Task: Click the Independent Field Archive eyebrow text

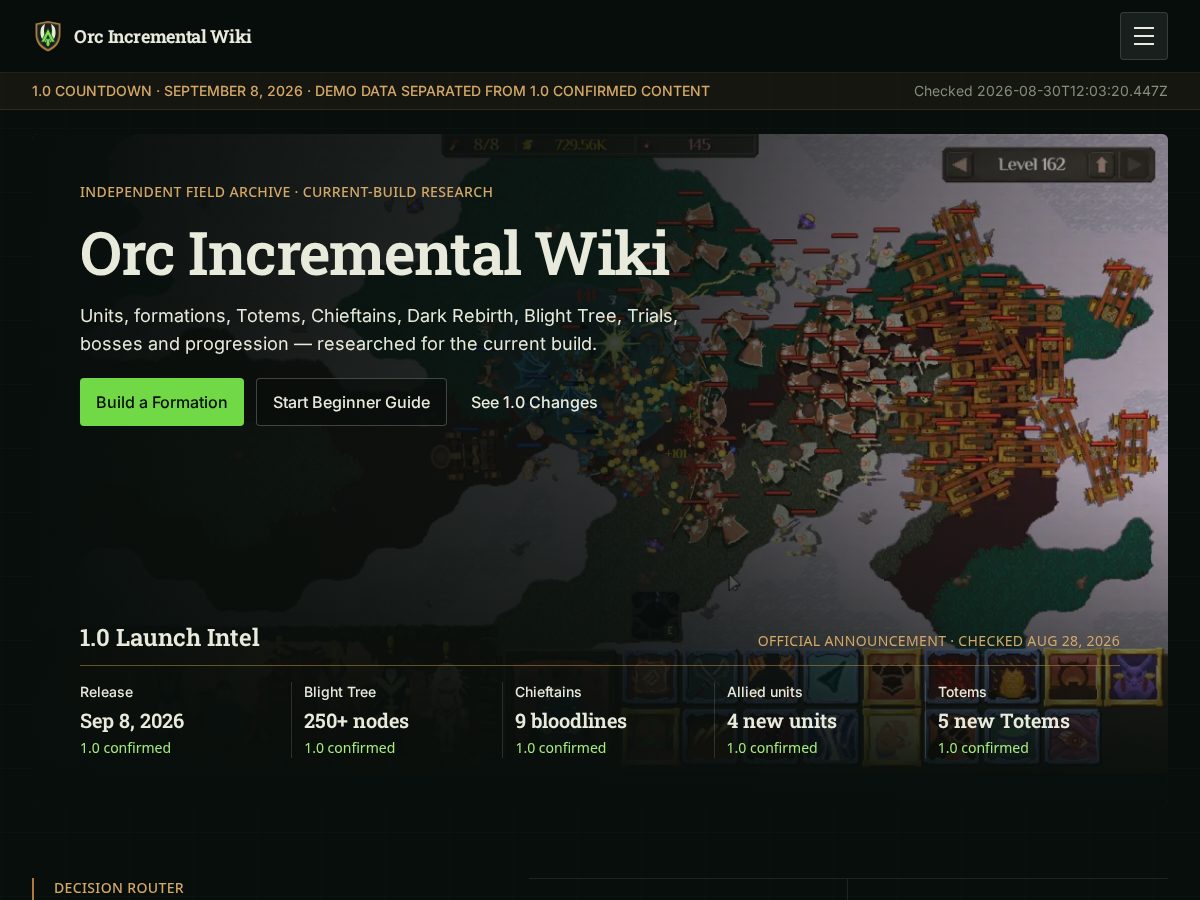Action: pos(286,192)
